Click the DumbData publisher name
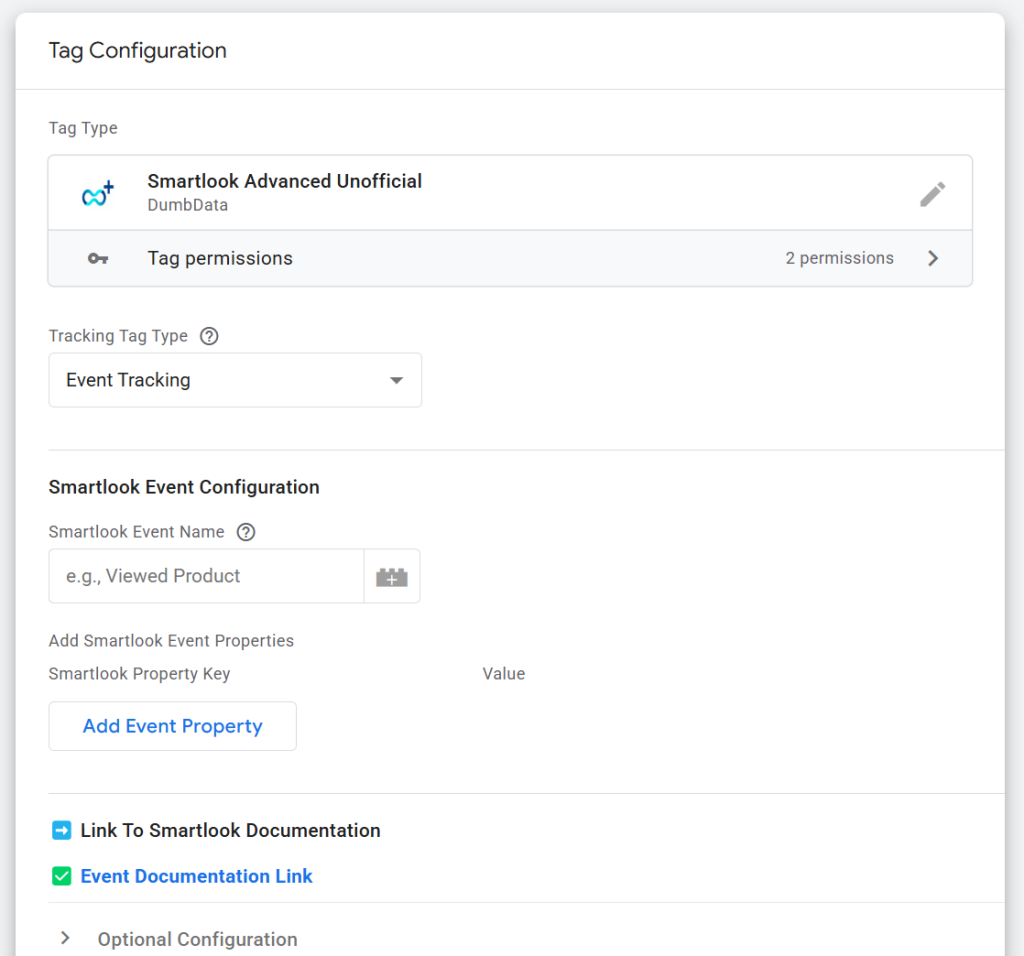 pos(187,205)
